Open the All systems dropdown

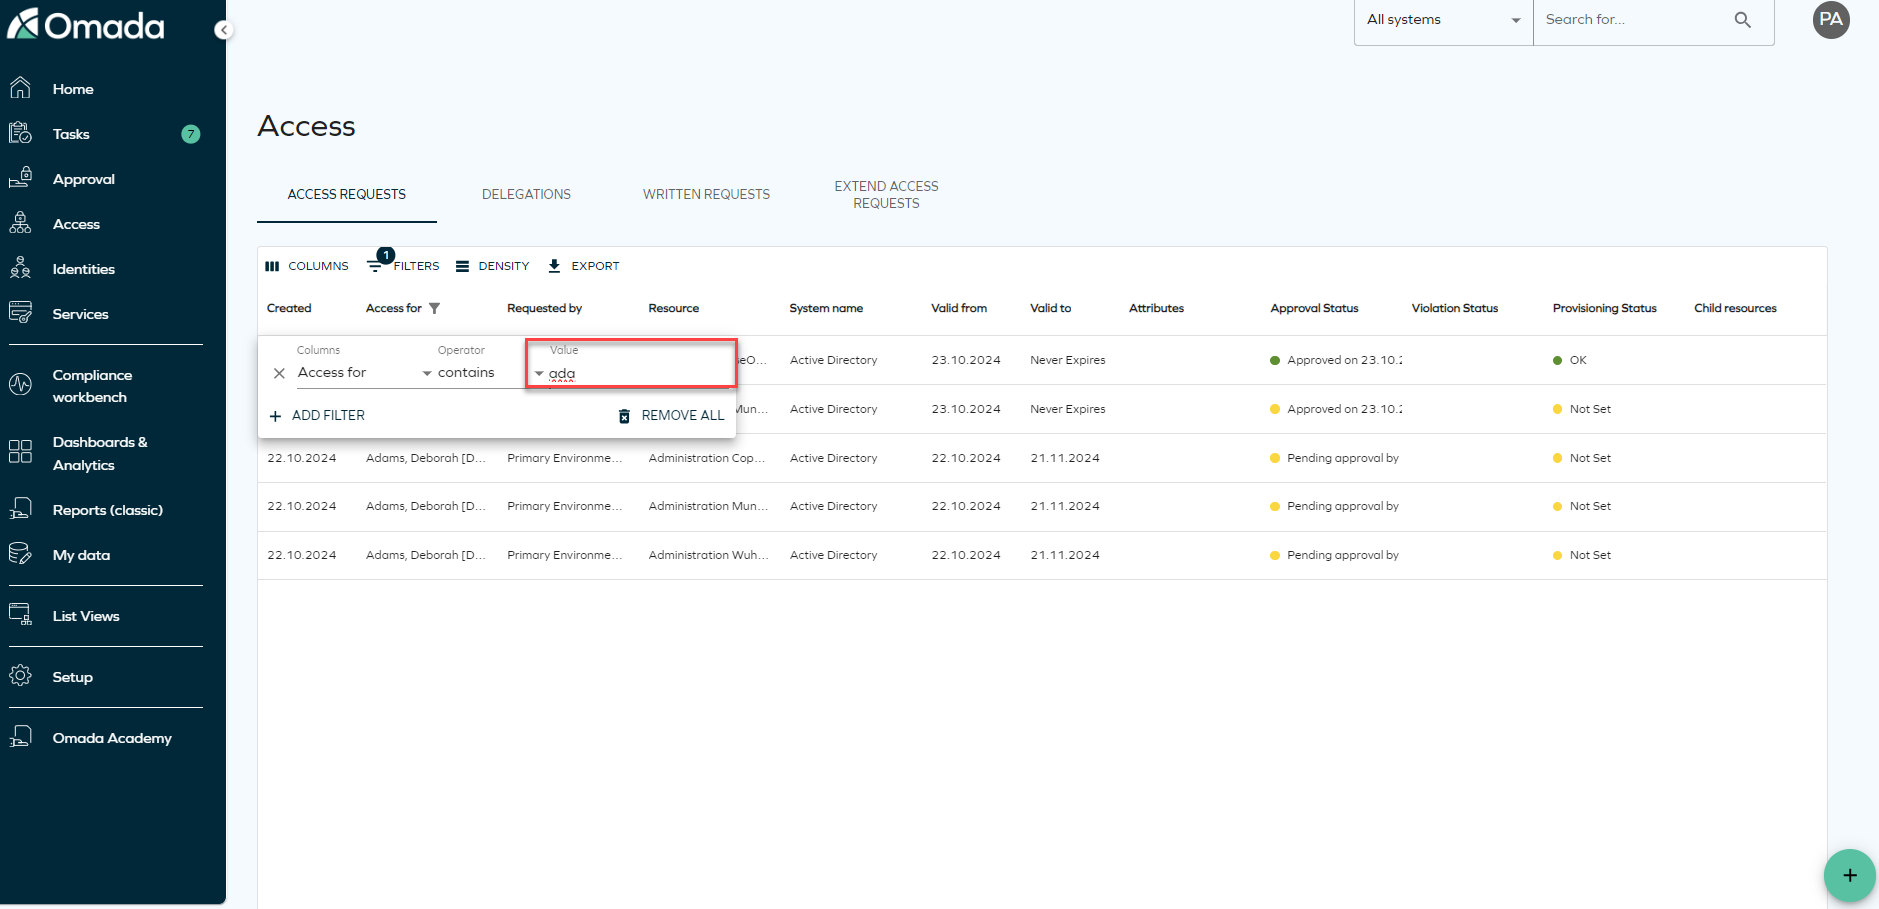(1443, 20)
